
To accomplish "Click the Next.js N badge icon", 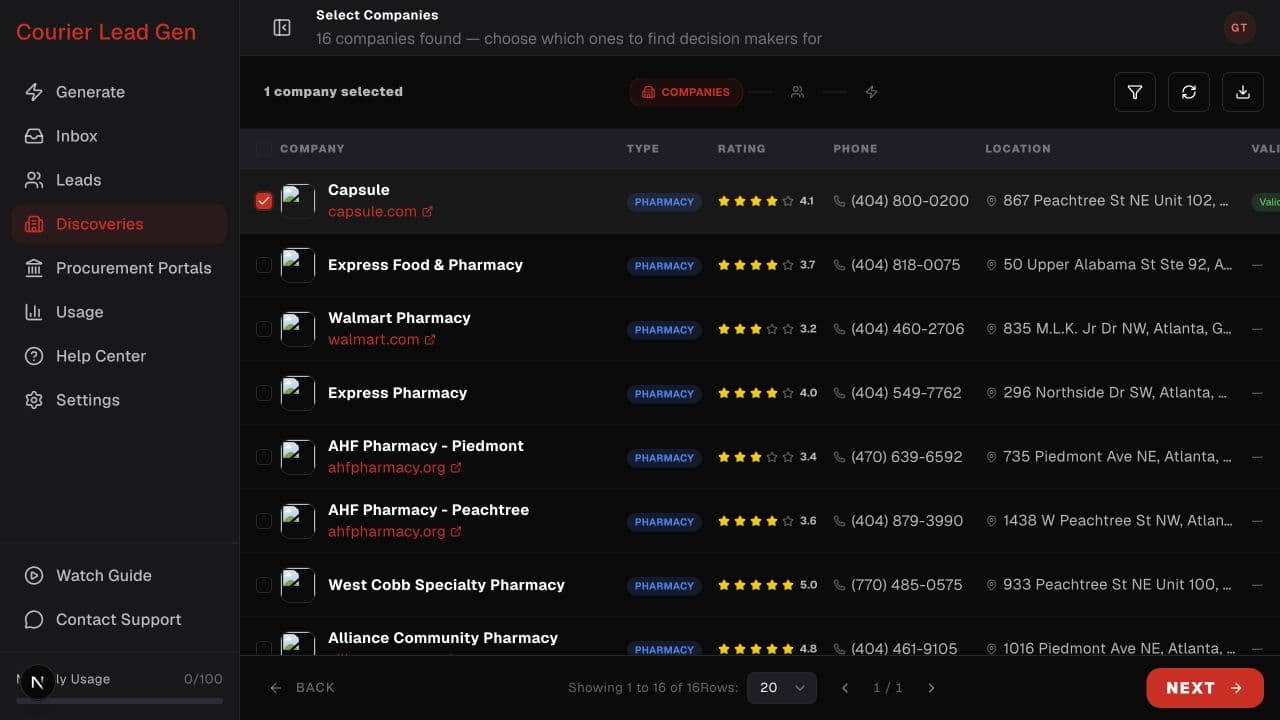I will [38, 683].
